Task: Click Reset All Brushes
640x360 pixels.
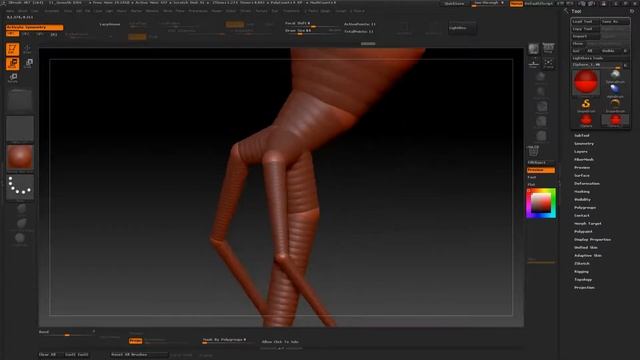Action: (139, 355)
